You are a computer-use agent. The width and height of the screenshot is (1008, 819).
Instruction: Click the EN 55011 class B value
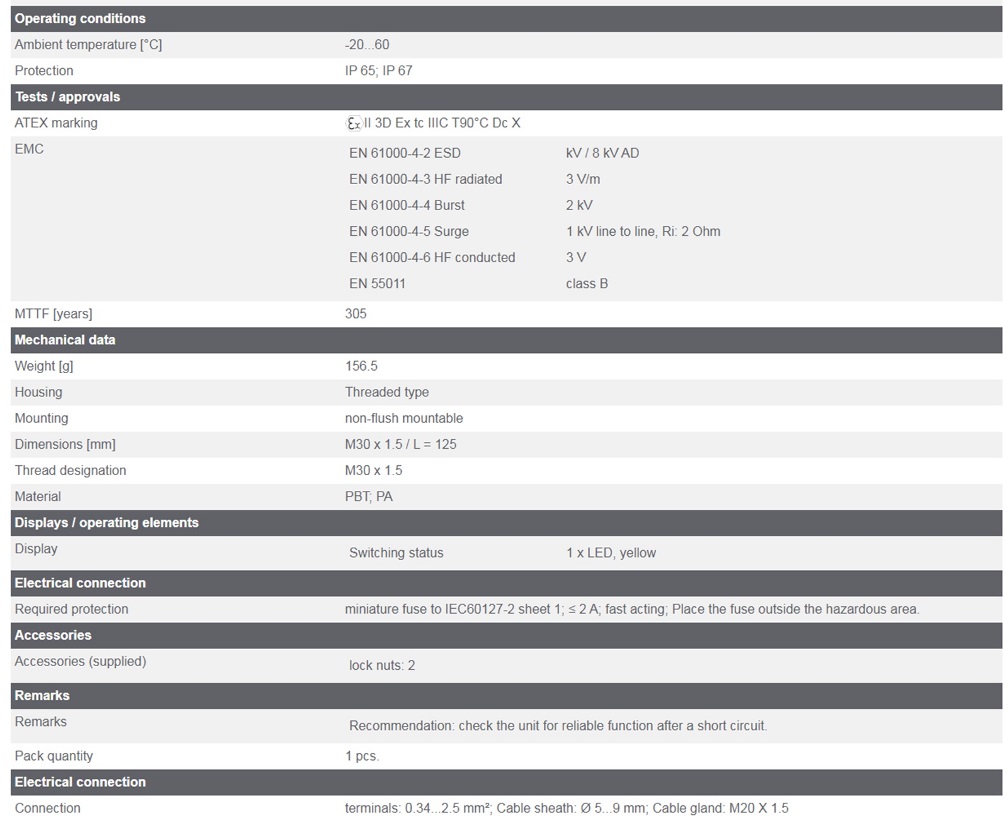click(x=587, y=283)
